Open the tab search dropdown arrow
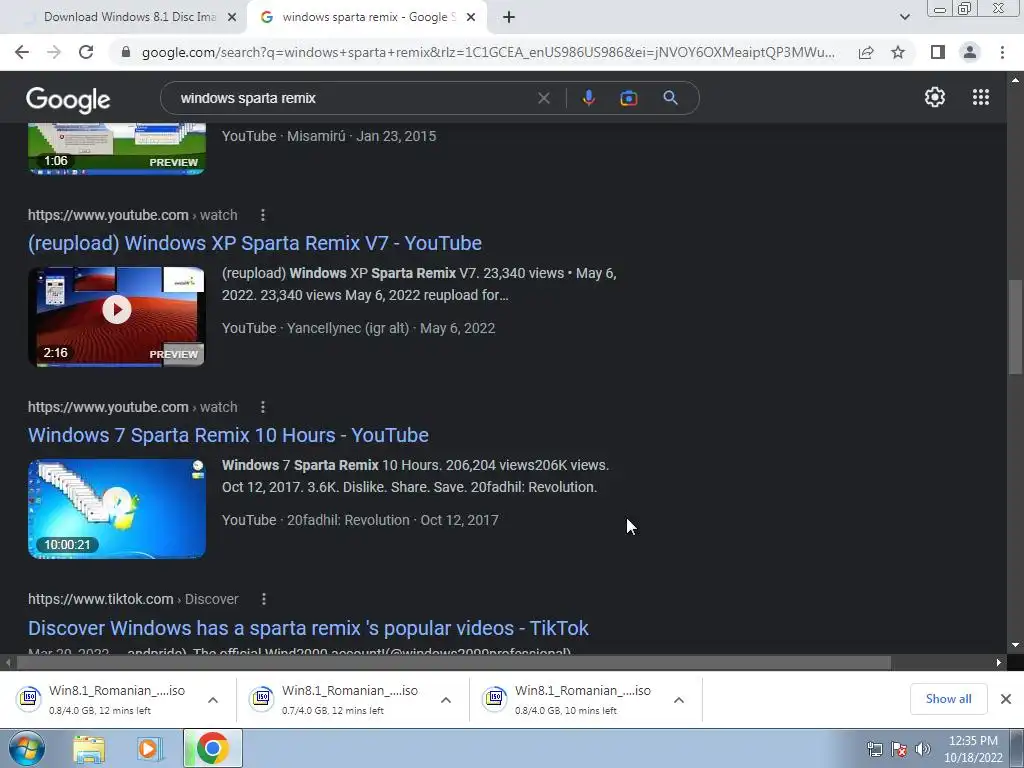Image resolution: width=1024 pixels, height=768 pixels. 904,17
